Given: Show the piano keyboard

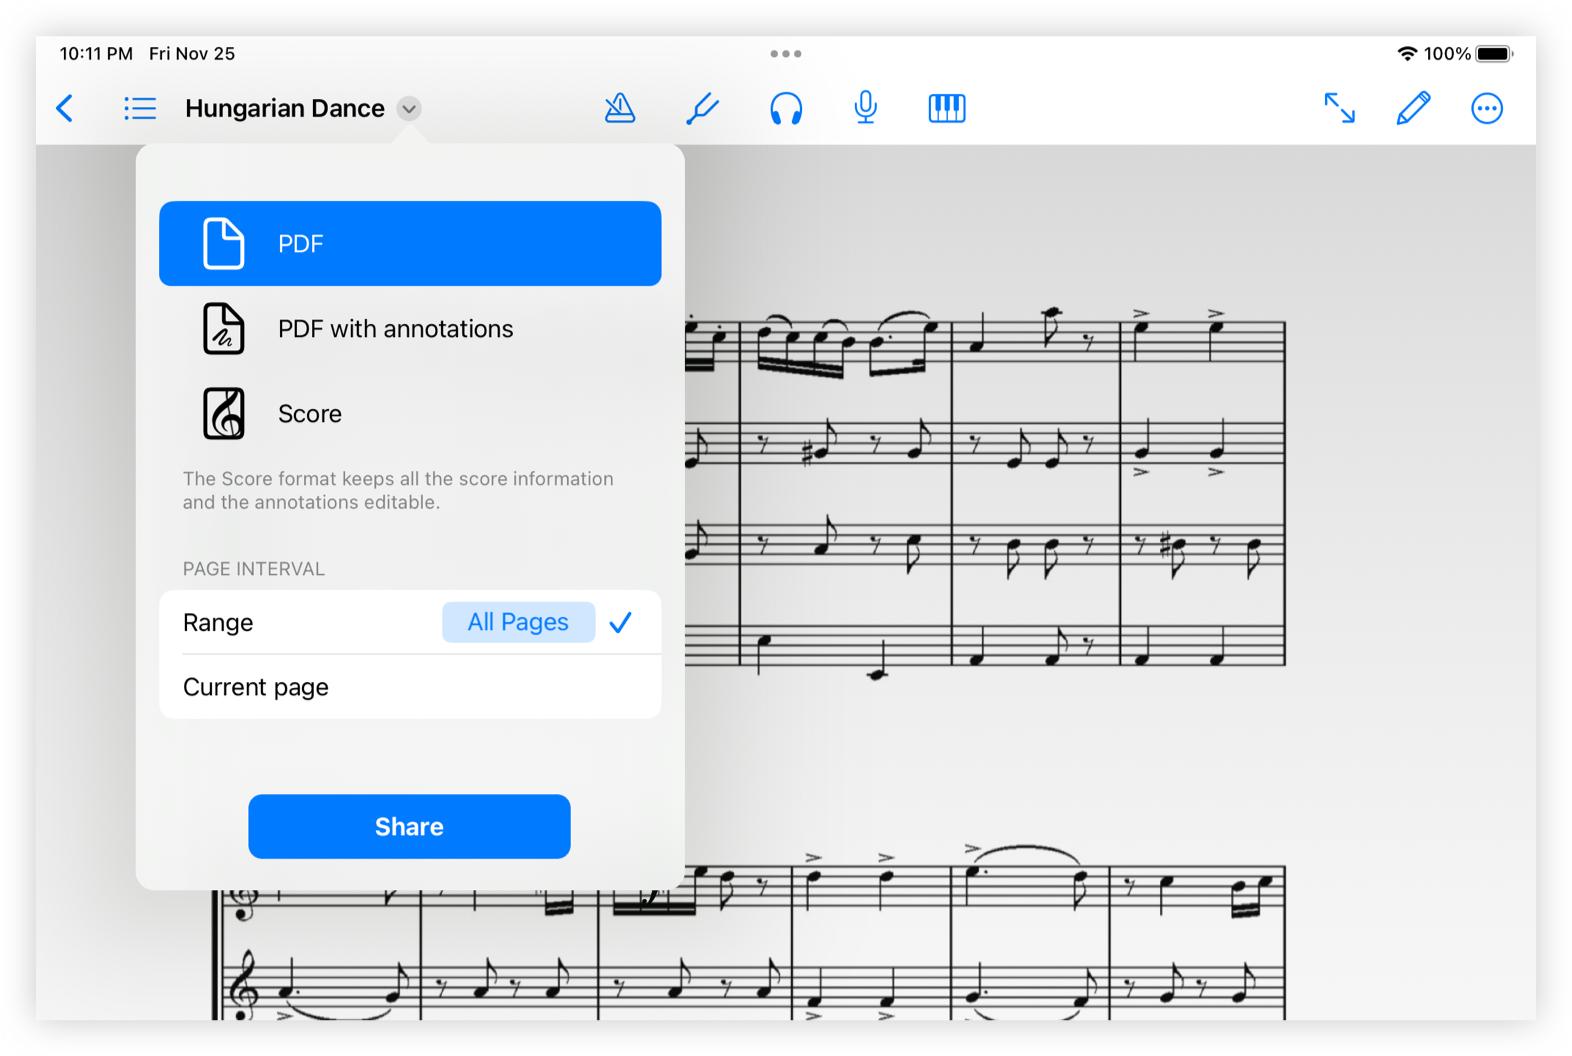Looking at the screenshot, I should tap(947, 108).
